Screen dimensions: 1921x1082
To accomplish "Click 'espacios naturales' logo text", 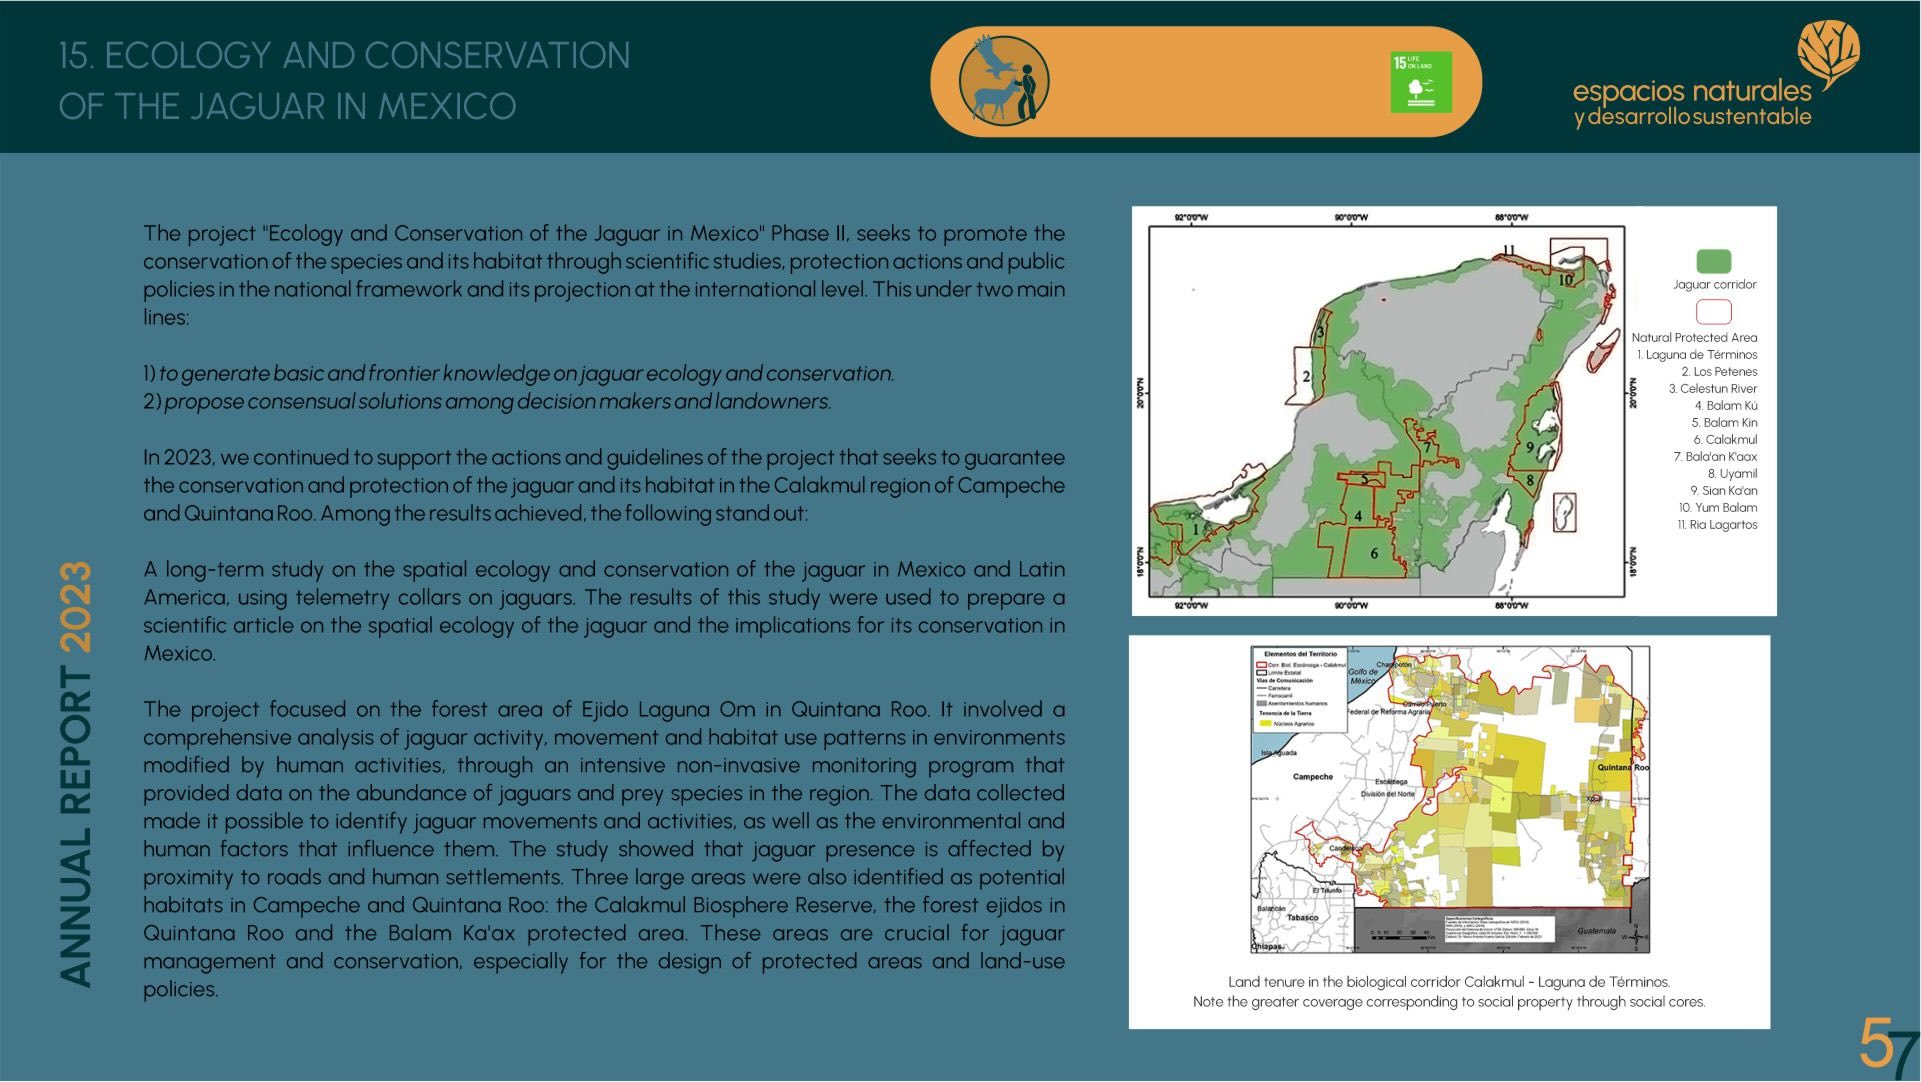I will [x=1692, y=91].
